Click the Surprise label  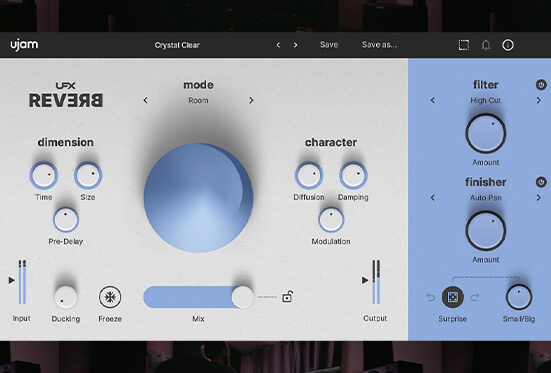pyautogui.click(x=453, y=319)
